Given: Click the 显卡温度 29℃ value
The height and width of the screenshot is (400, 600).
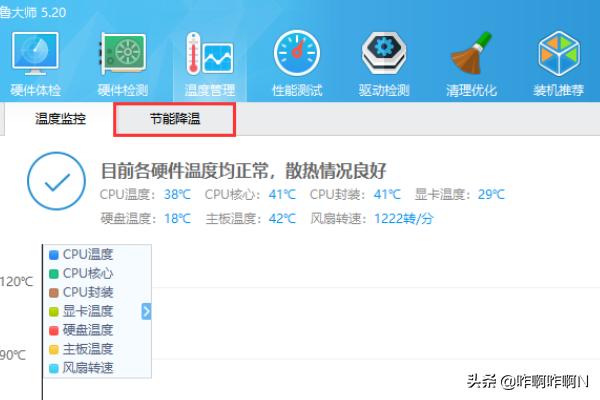Looking at the screenshot, I should [x=491, y=194].
